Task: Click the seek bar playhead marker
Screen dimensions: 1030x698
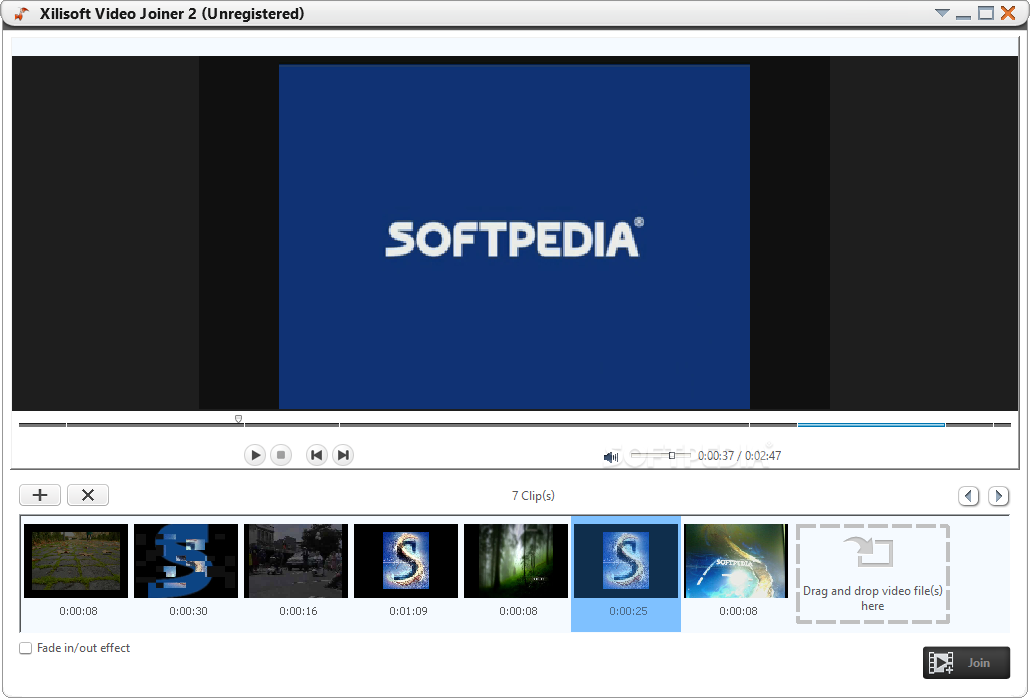Action: (x=238, y=419)
